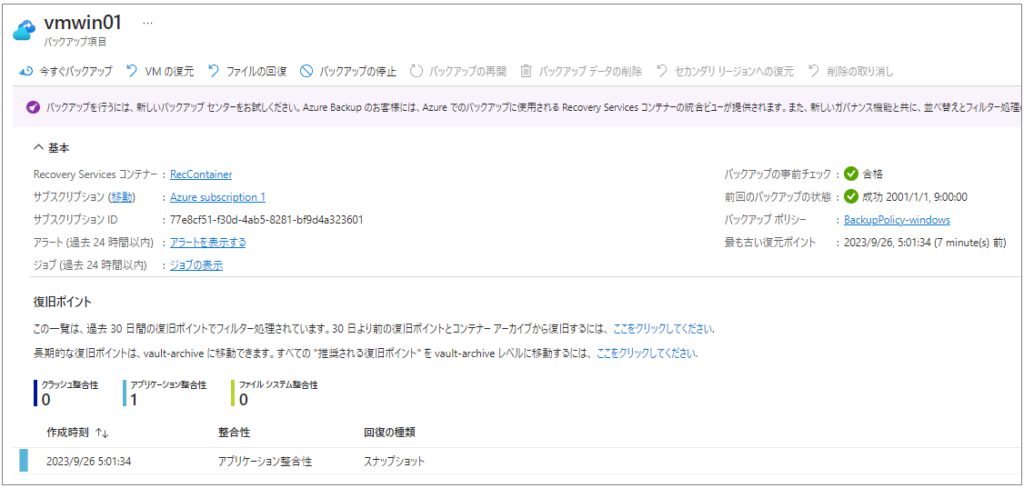1024x488 pixels.
Task: Select ファイルの回復 file recovery icon
Action: pos(213,71)
